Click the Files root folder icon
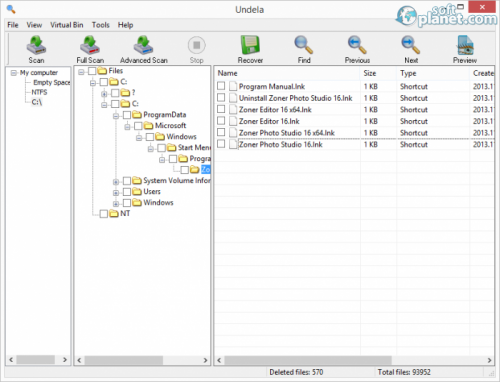 (102, 71)
